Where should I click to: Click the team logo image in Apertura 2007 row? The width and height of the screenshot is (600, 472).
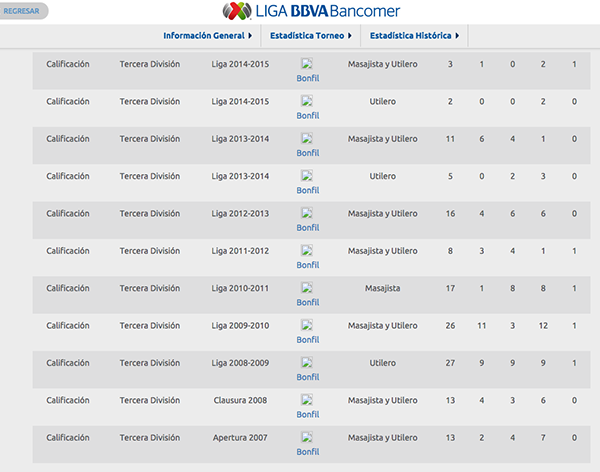coord(307,438)
